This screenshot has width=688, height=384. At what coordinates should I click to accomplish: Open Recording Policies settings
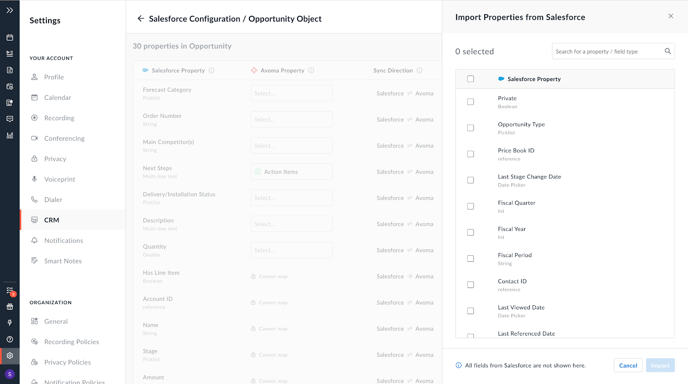pos(72,342)
